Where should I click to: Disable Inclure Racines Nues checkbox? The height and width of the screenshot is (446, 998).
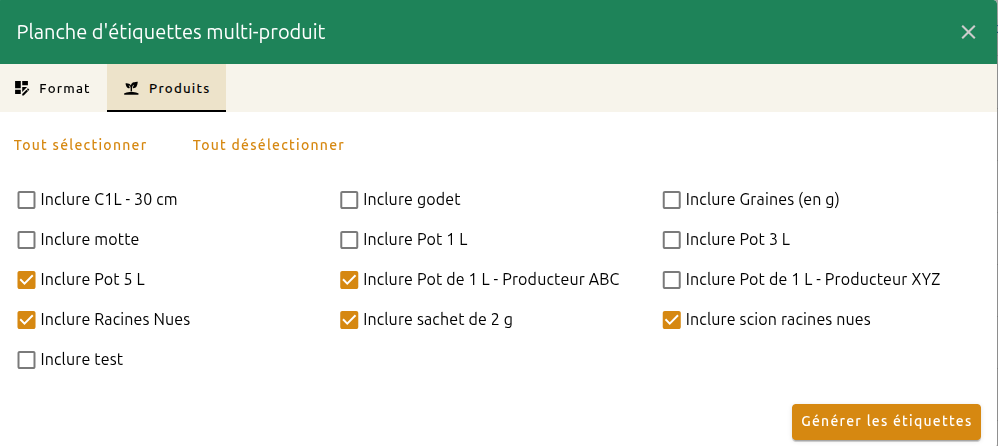pyautogui.click(x=26, y=320)
